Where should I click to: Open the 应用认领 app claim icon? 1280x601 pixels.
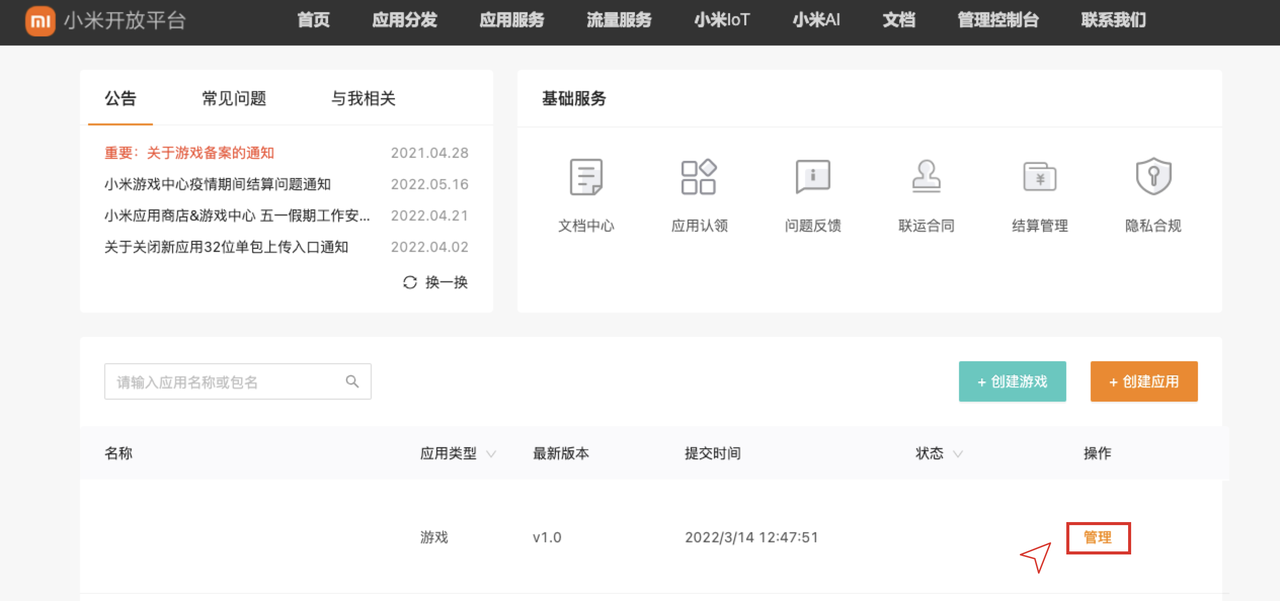(699, 178)
